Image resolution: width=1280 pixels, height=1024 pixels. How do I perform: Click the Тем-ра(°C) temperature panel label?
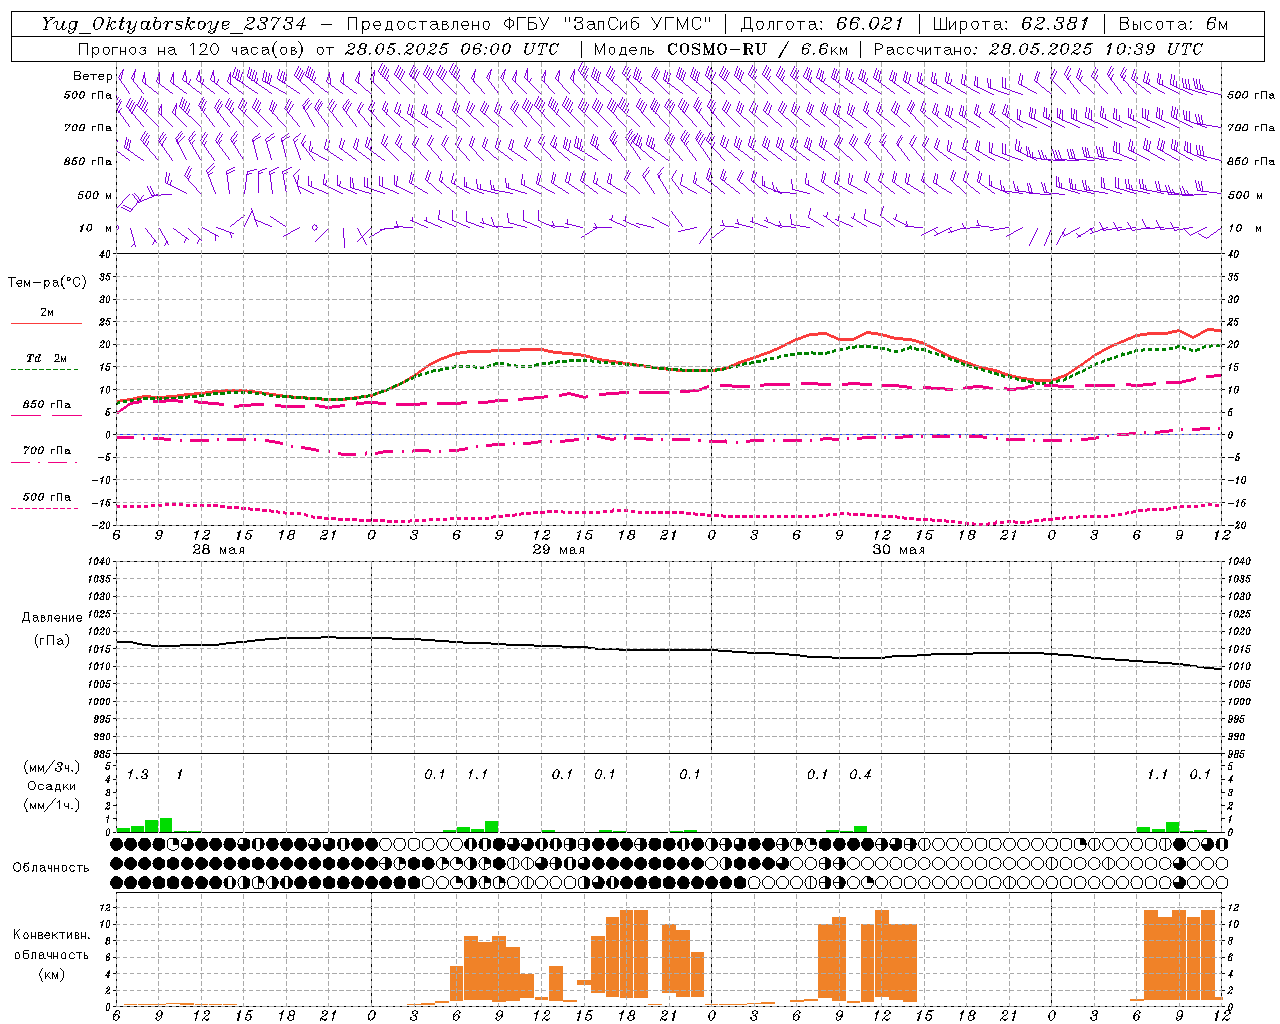[x=47, y=283]
